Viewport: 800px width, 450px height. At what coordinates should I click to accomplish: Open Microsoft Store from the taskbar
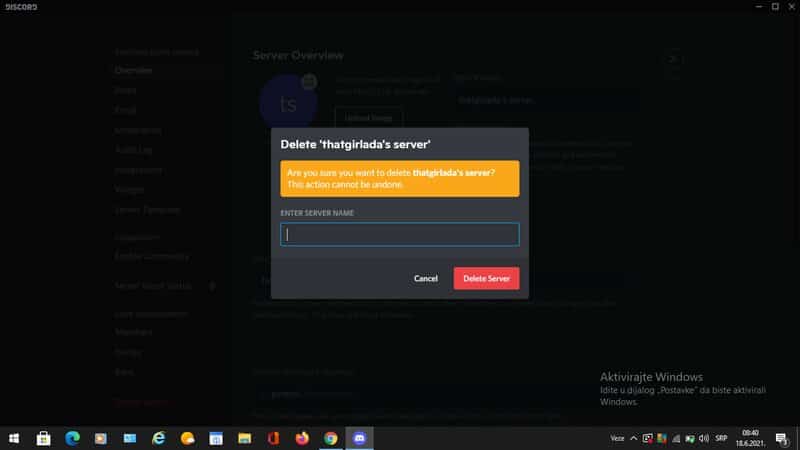[43, 438]
